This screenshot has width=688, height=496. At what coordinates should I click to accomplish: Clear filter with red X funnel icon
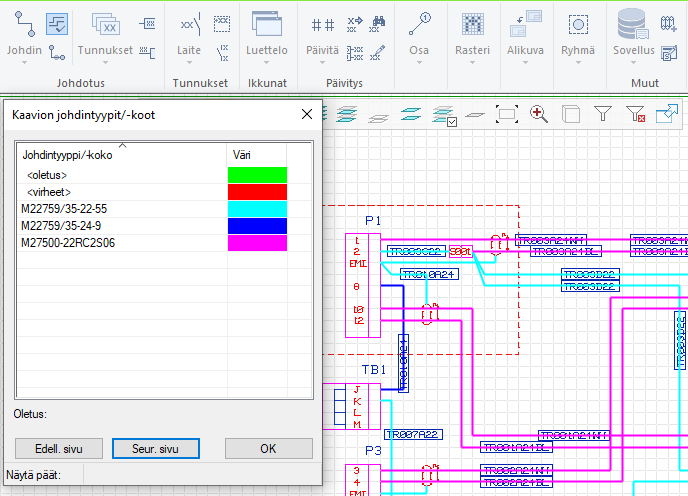(x=635, y=115)
